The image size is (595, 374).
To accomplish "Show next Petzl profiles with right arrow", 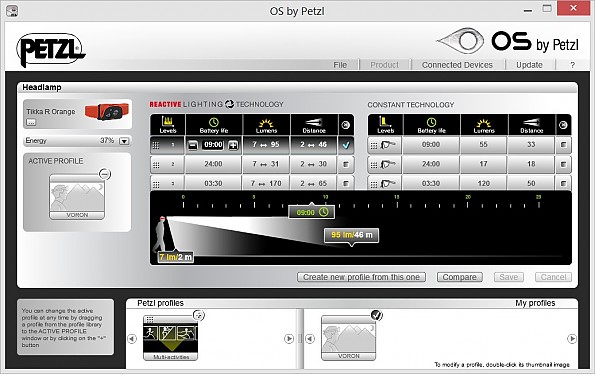I will [289, 338].
